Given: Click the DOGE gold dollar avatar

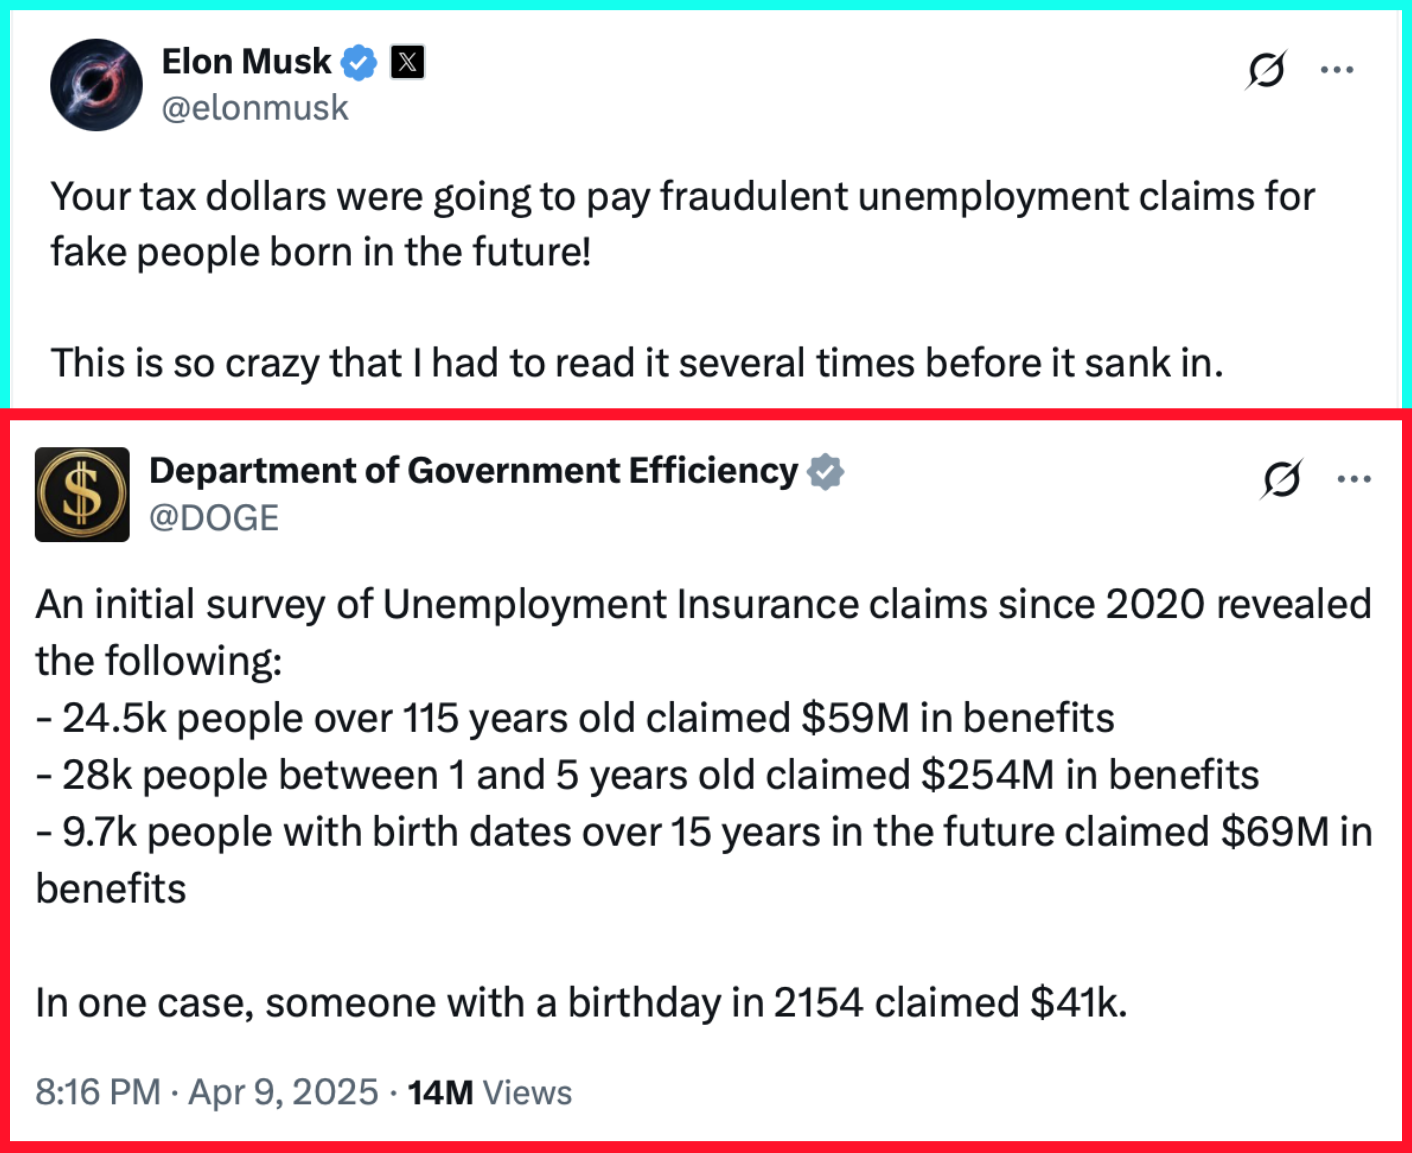Looking at the screenshot, I should coord(82,494).
